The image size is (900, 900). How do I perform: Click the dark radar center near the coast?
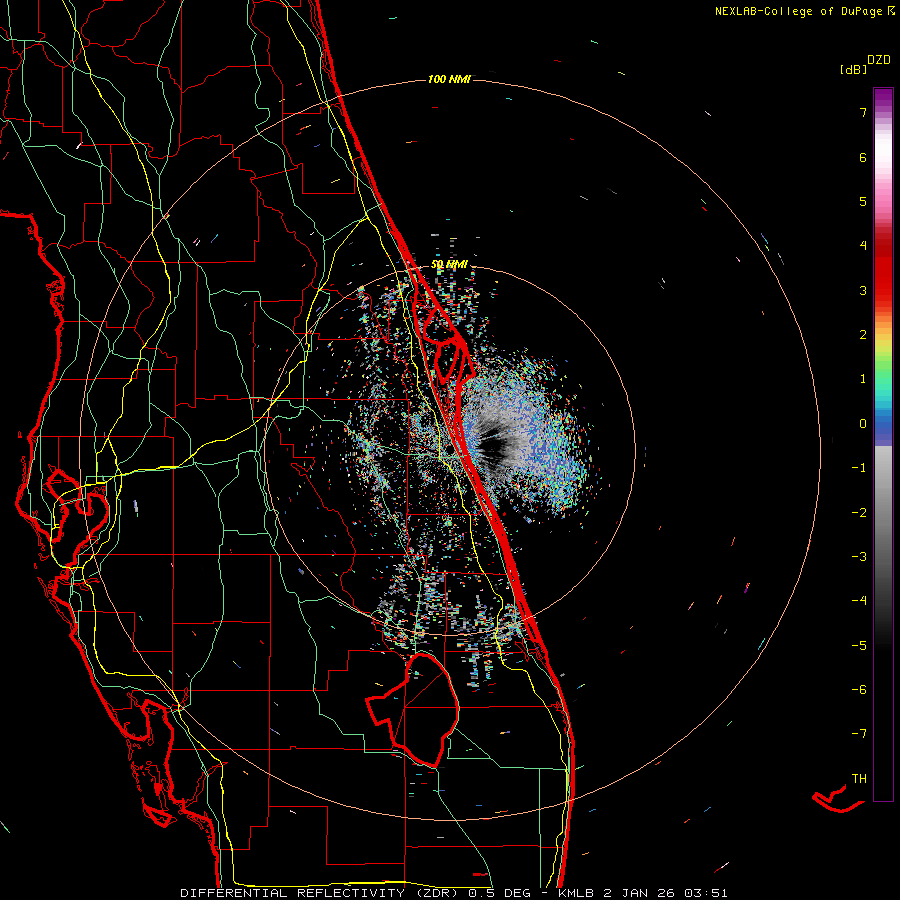point(492,444)
